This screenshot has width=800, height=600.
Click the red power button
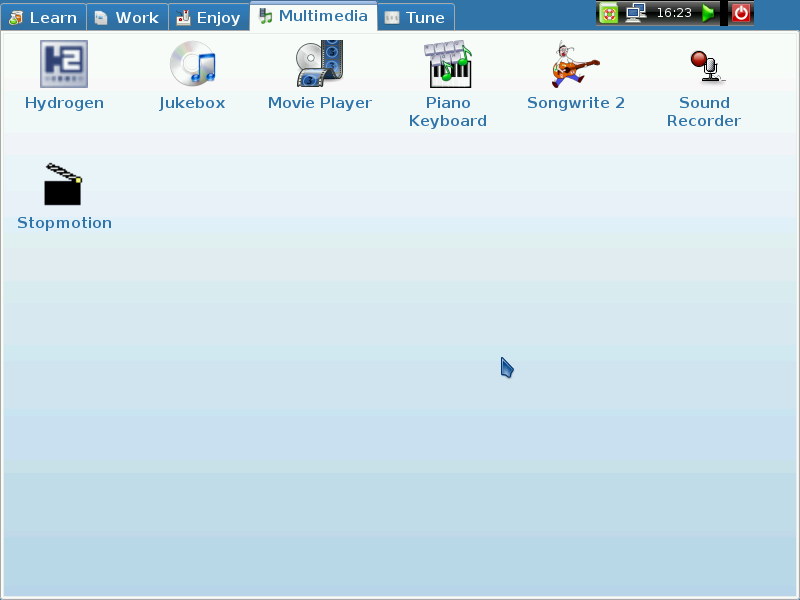click(x=741, y=13)
